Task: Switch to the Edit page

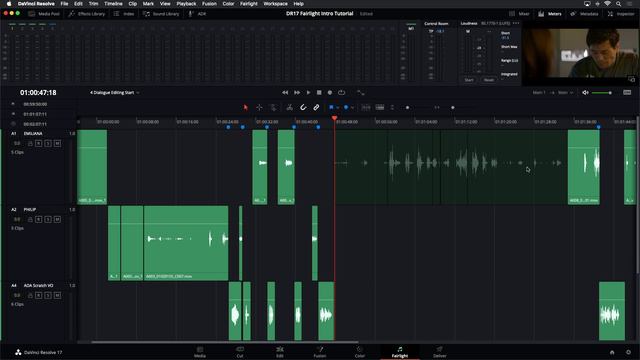Action: click(x=280, y=351)
